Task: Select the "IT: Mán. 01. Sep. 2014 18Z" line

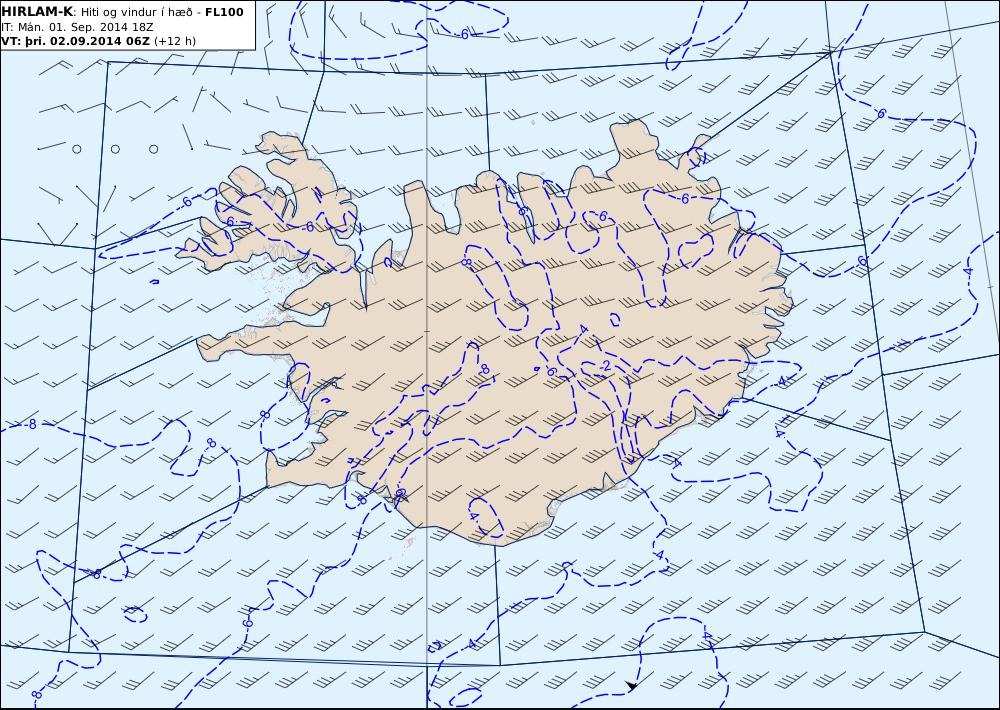Action: (x=77, y=27)
